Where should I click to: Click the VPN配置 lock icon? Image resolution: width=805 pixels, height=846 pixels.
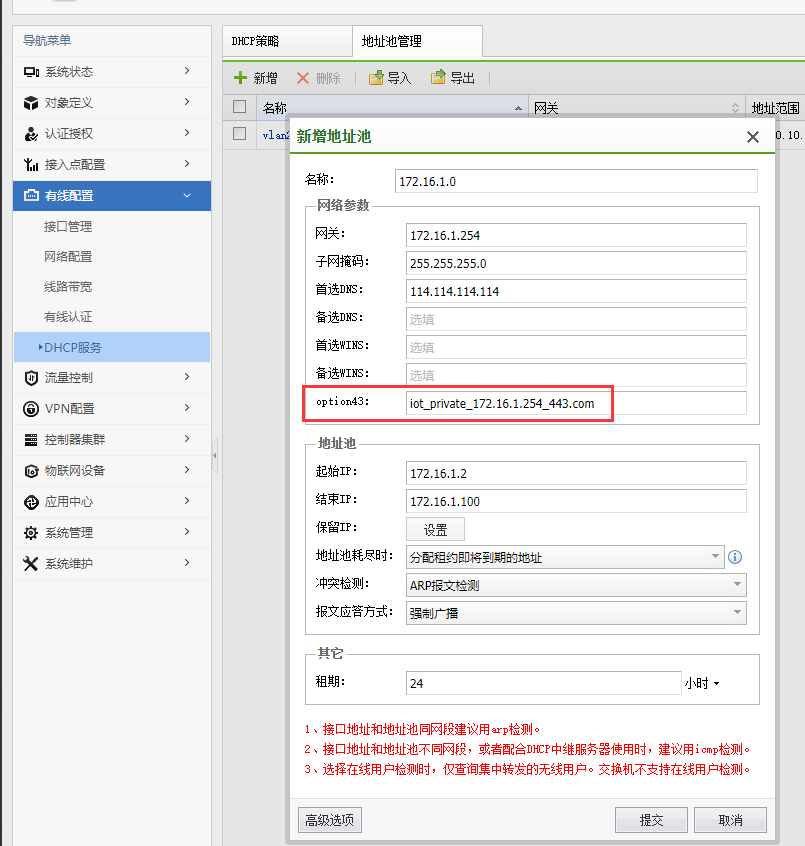tap(31, 409)
